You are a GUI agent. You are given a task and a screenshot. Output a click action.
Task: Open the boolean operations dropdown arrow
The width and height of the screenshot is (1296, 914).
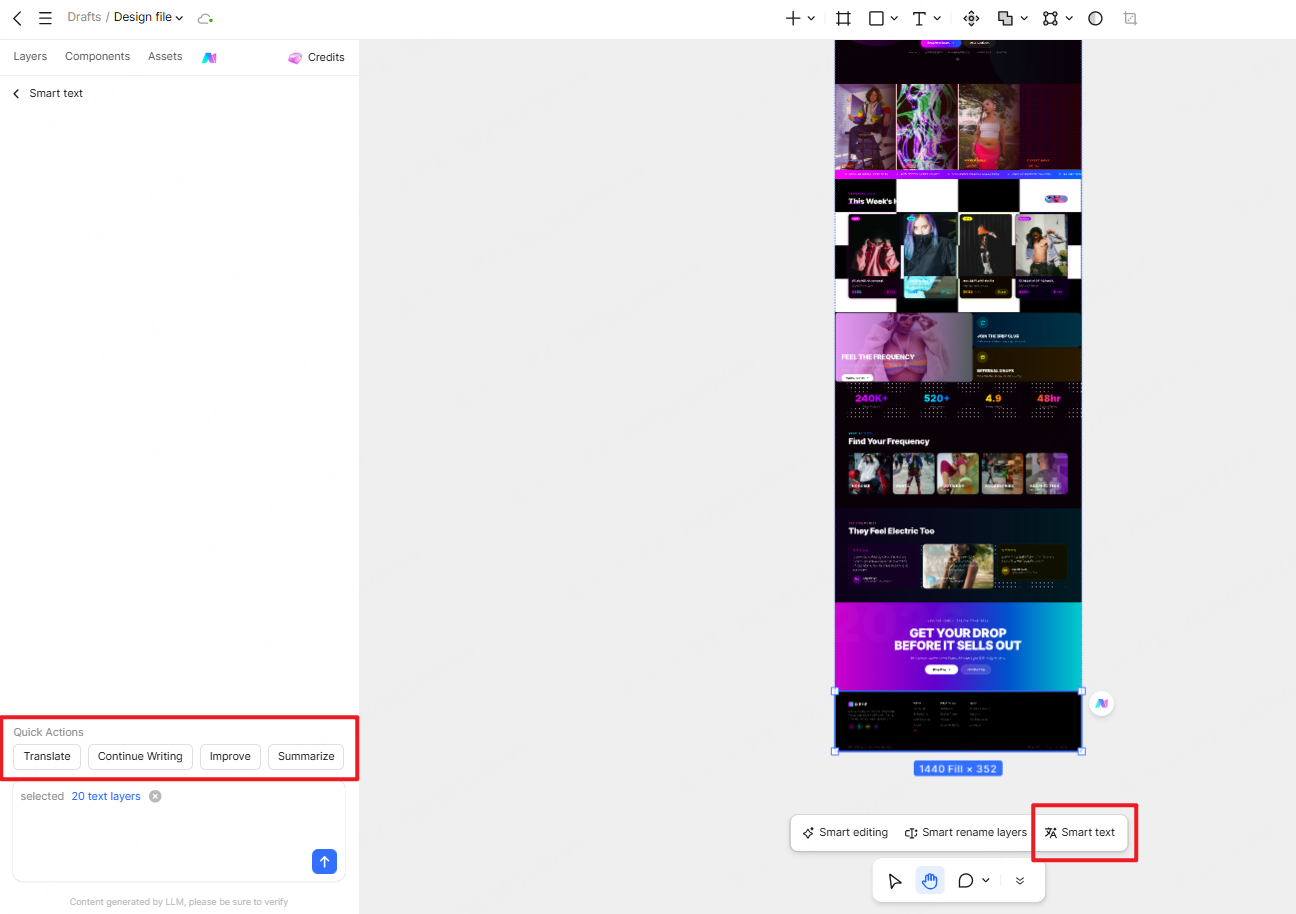click(1024, 18)
